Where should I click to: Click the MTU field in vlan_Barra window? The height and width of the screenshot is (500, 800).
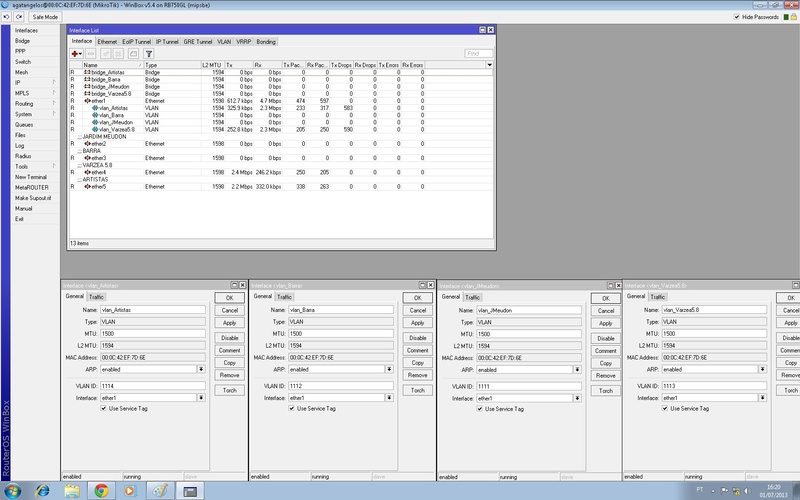point(340,334)
